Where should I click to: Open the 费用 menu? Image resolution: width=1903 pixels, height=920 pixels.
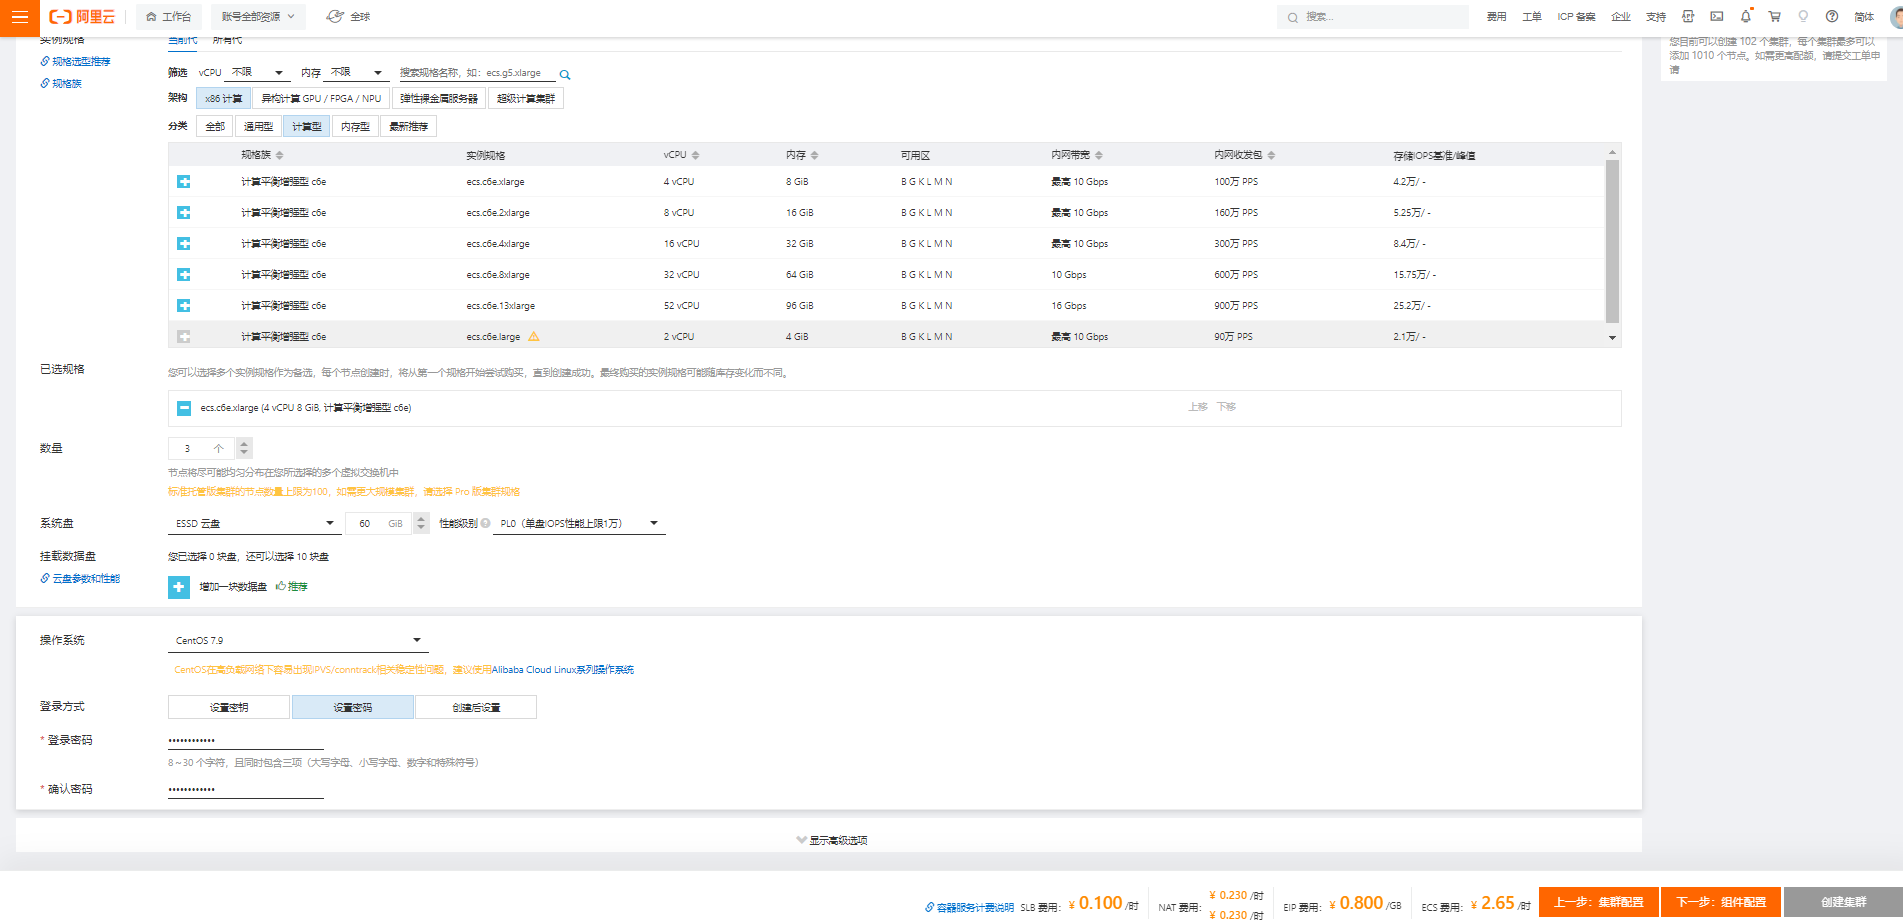click(1496, 17)
